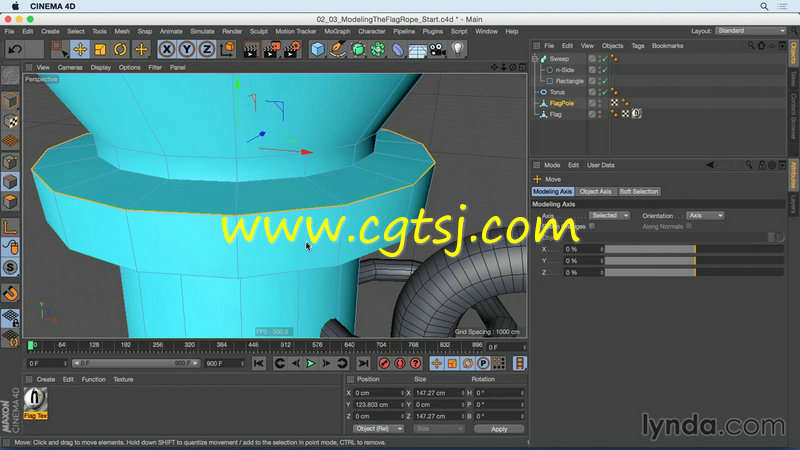Add a subdivision surface generator
Viewport: 800px width, 450px height.
click(x=358, y=49)
